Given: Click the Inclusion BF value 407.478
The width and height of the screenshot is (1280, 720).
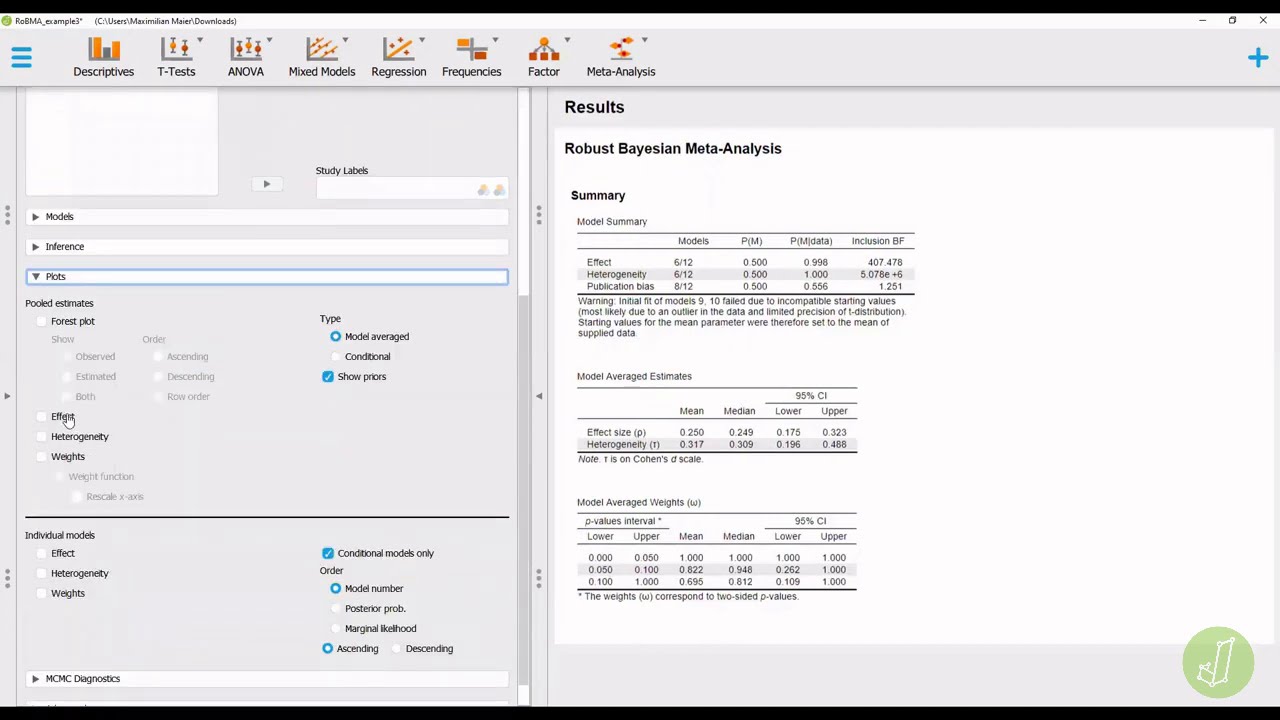Looking at the screenshot, I should tap(885, 262).
